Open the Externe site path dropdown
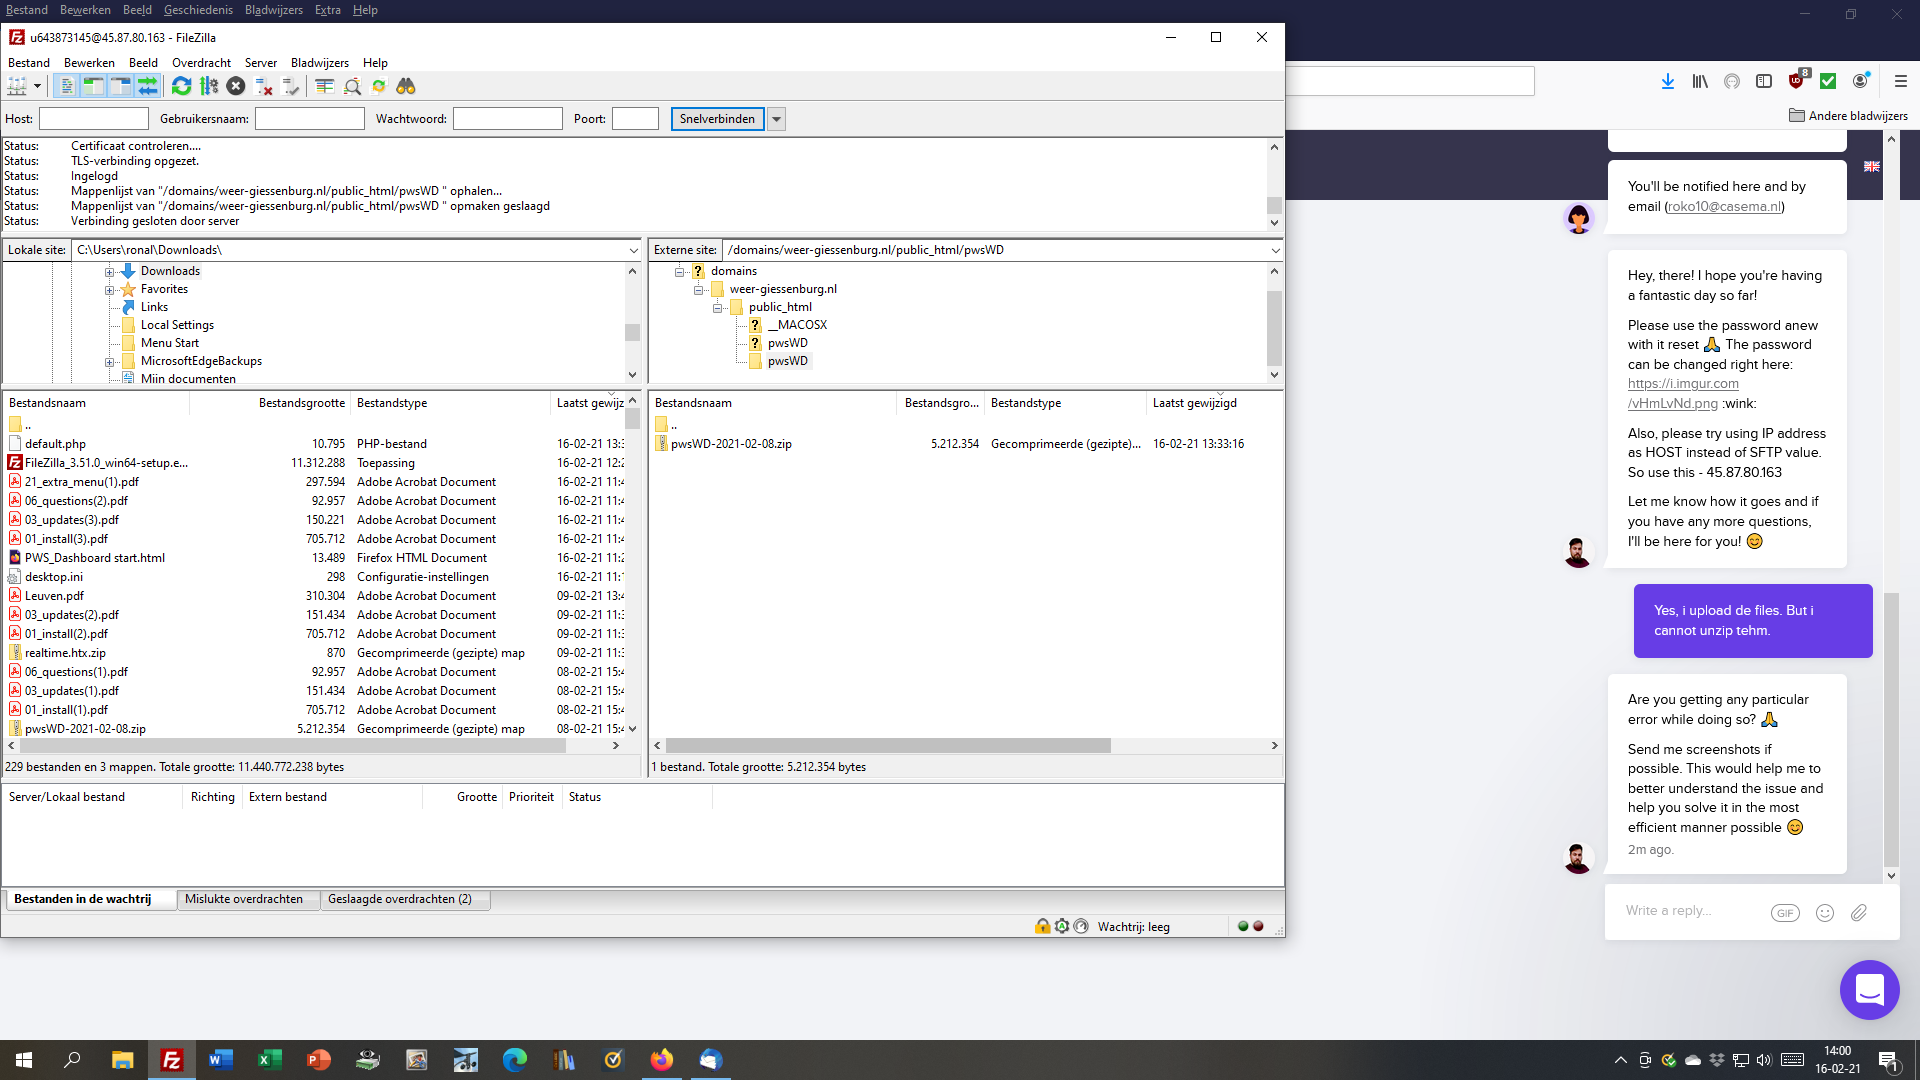This screenshot has width=1920, height=1080. 1275,250
